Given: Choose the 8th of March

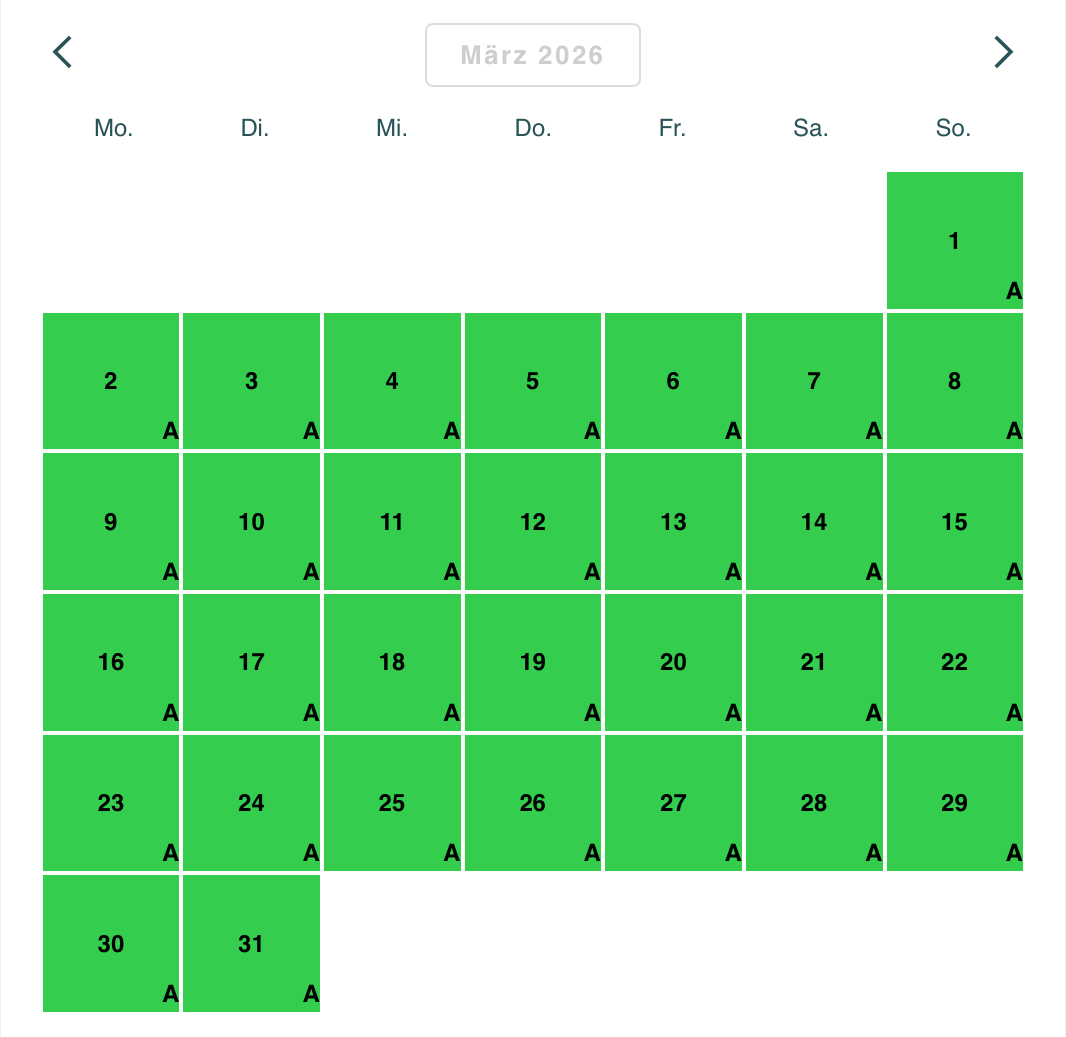Looking at the screenshot, I should click(x=954, y=381).
